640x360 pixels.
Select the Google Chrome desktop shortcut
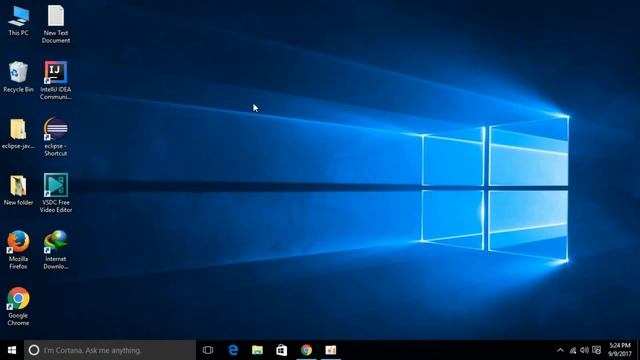click(18, 307)
